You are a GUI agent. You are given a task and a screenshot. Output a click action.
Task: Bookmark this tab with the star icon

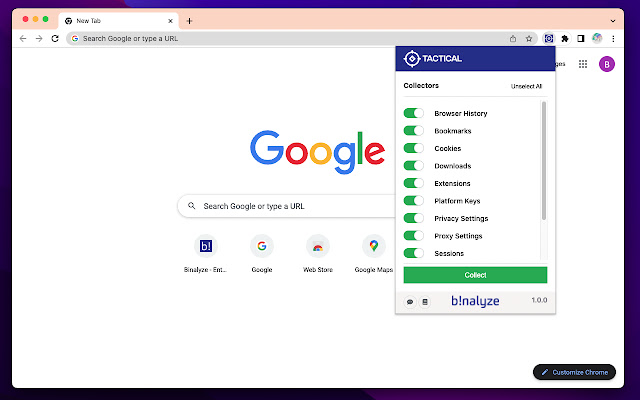(x=529, y=39)
